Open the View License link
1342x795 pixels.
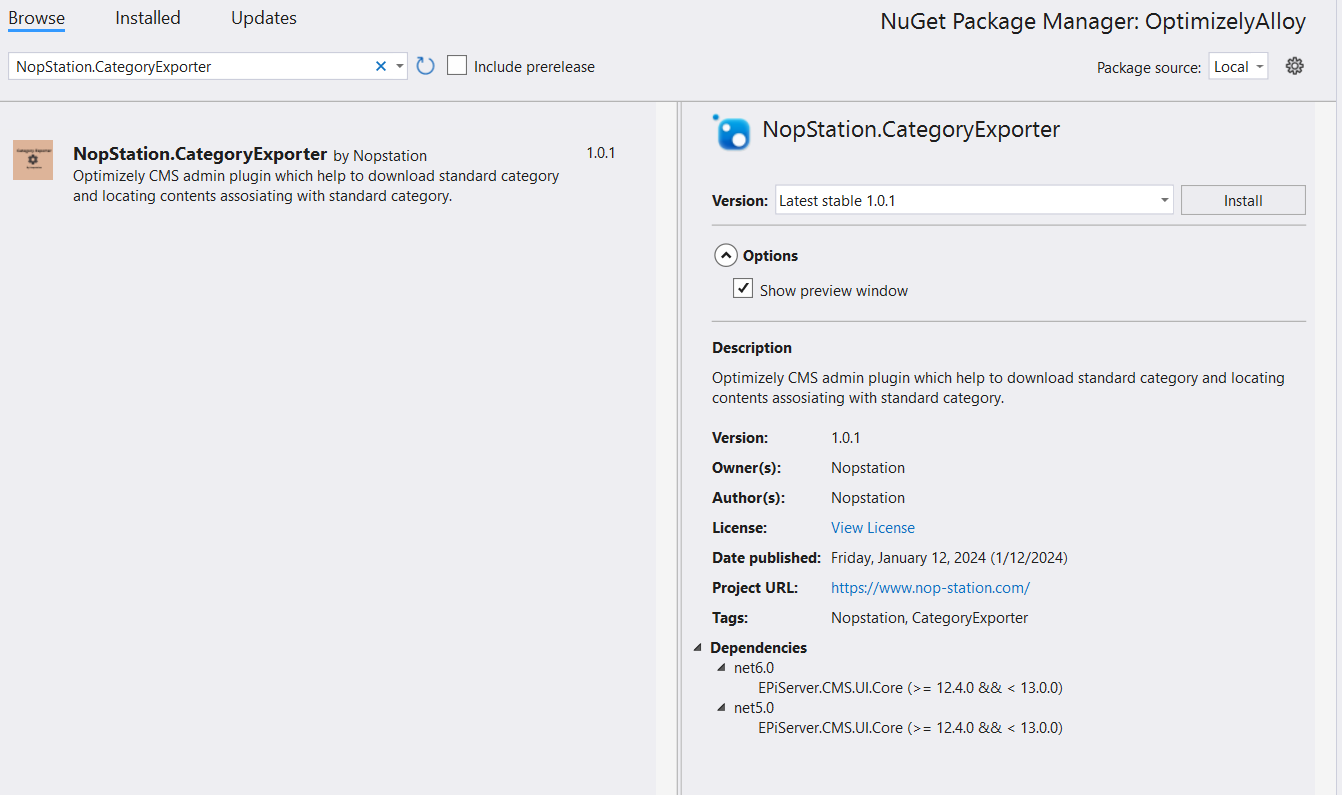point(873,527)
